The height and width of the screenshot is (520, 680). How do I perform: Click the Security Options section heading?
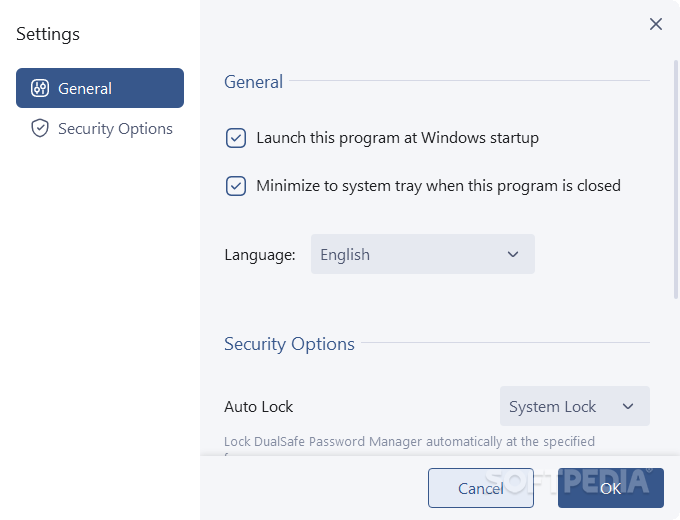[x=289, y=344]
